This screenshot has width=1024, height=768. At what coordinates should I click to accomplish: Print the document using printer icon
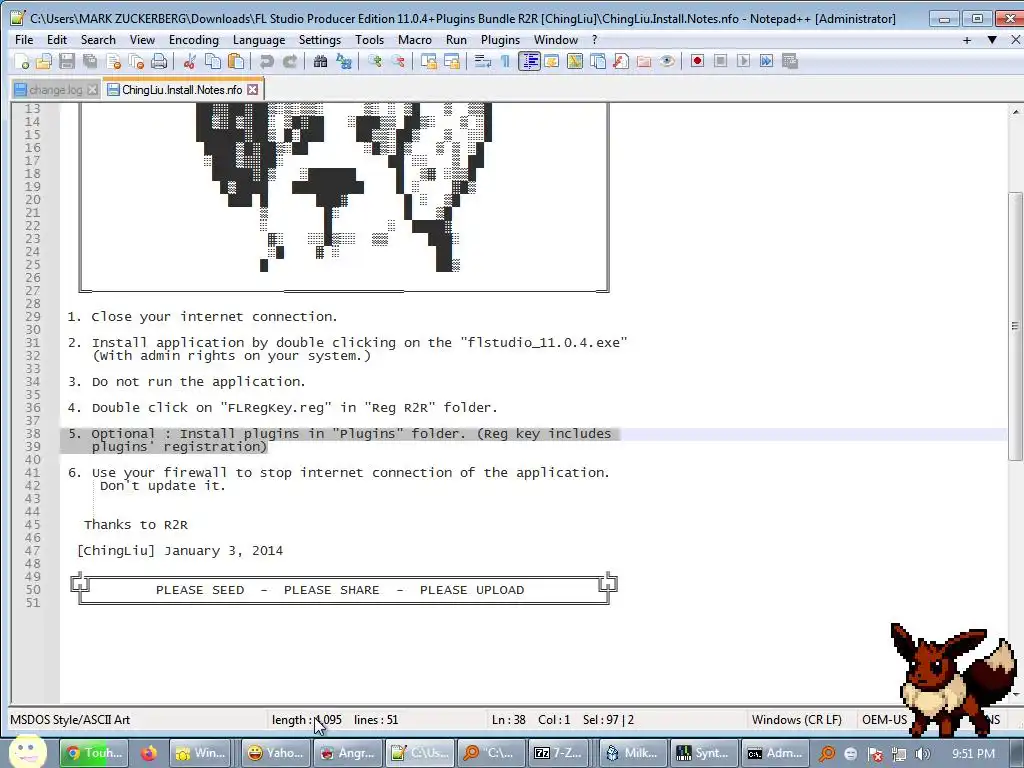159,61
